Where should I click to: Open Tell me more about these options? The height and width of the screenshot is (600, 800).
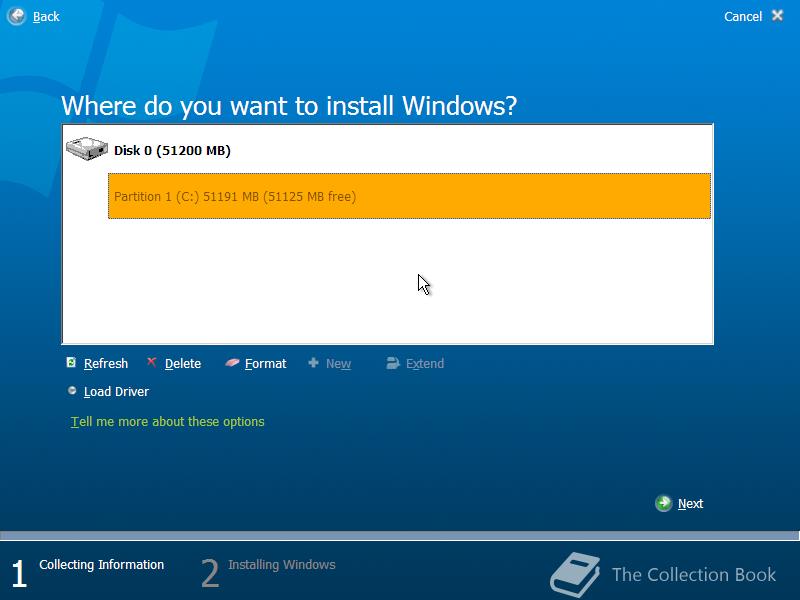click(x=167, y=422)
